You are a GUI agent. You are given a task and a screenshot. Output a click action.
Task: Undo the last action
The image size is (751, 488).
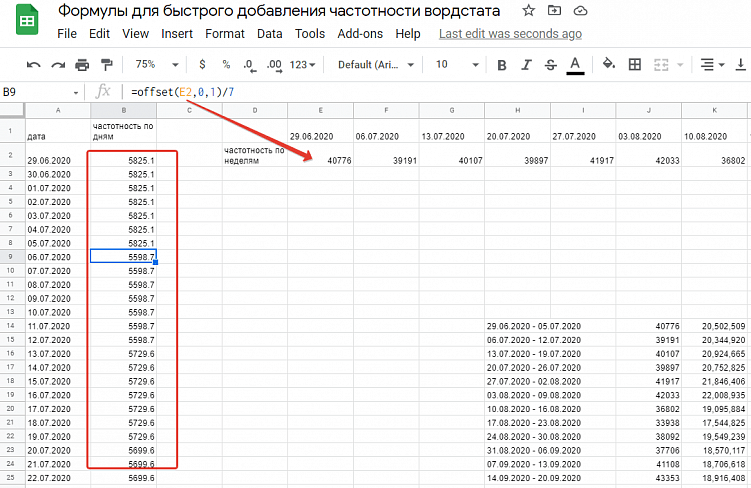[x=34, y=65]
